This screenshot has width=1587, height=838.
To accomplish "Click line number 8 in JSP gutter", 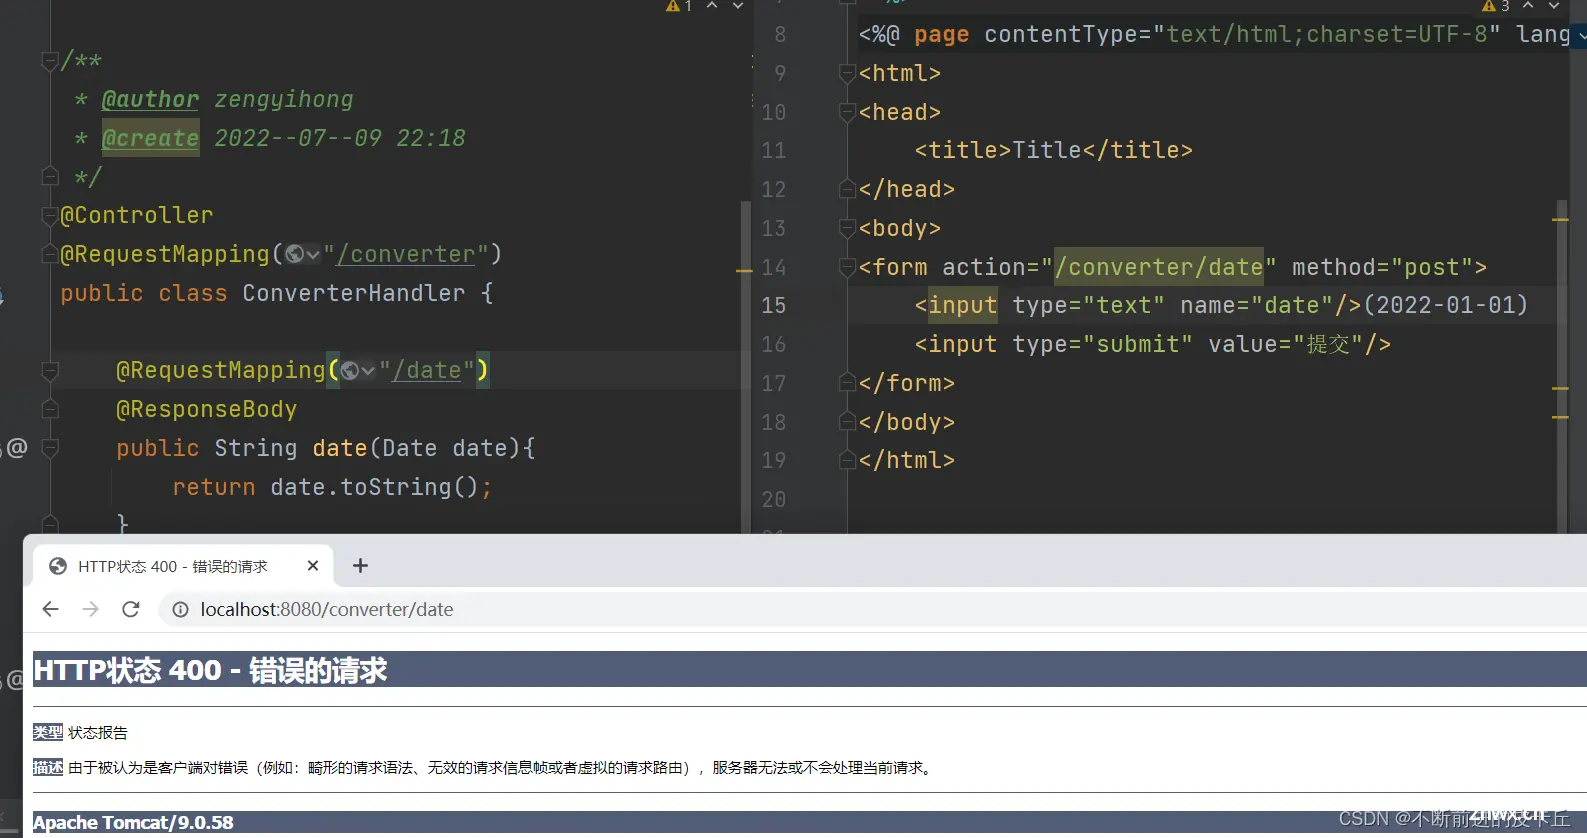I will (780, 35).
